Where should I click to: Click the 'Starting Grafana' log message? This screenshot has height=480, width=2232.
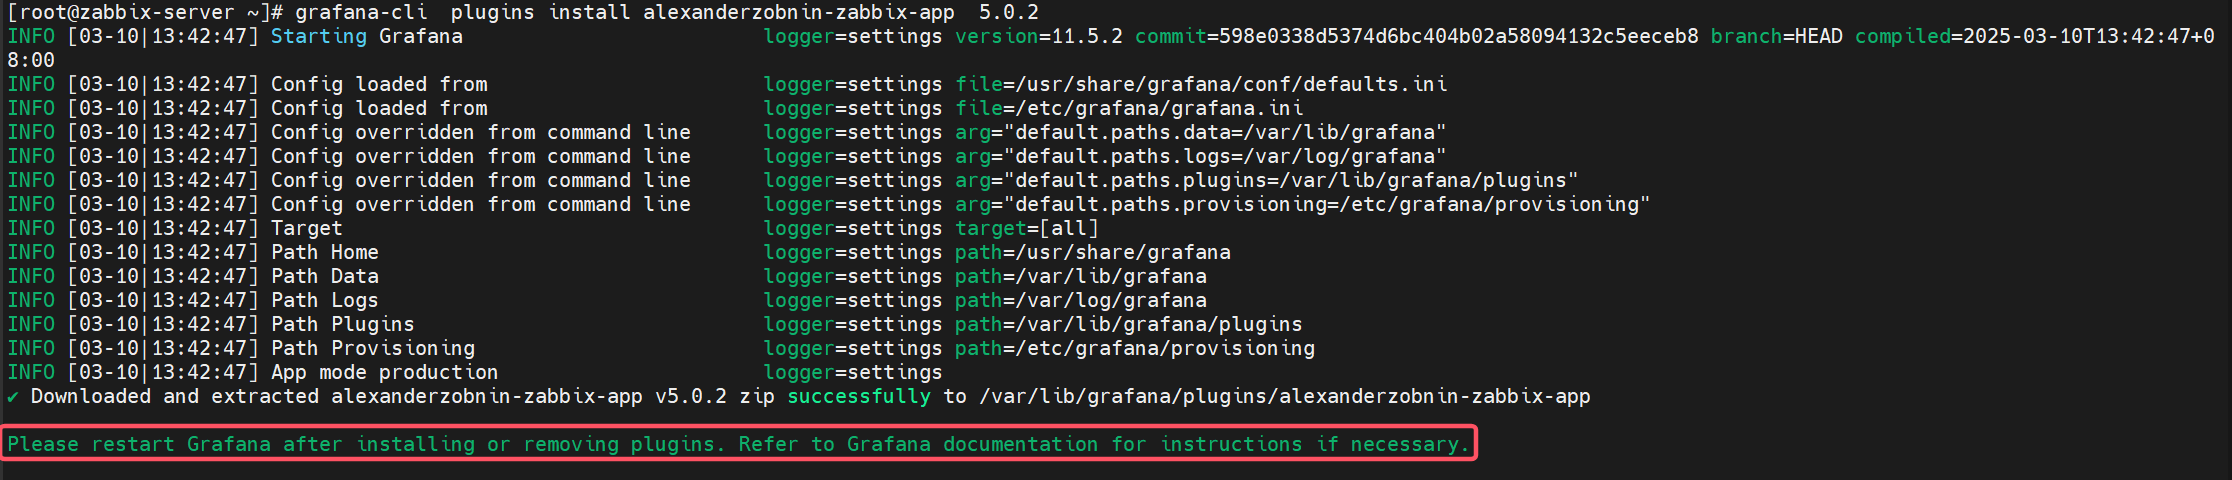pos(367,37)
